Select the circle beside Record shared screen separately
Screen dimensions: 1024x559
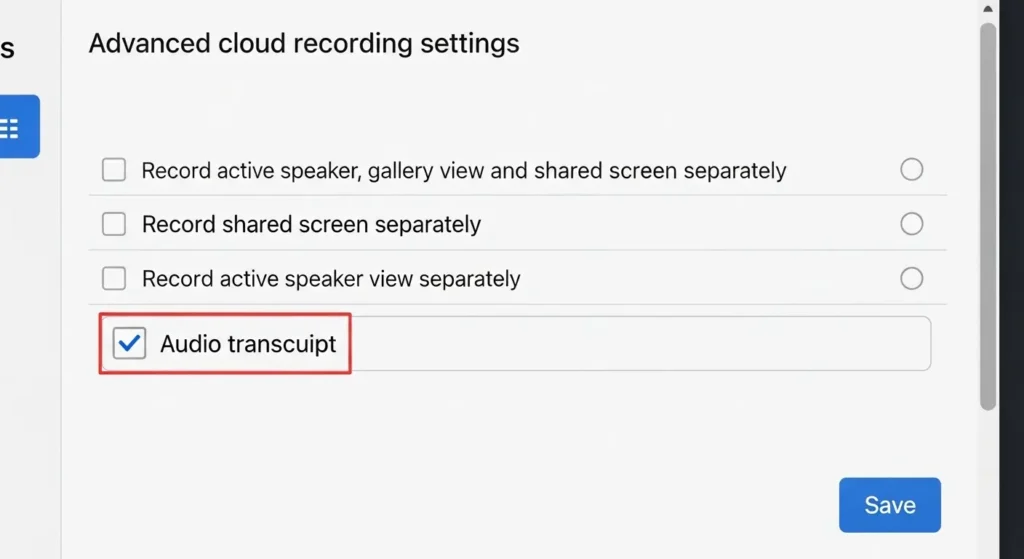pos(911,223)
